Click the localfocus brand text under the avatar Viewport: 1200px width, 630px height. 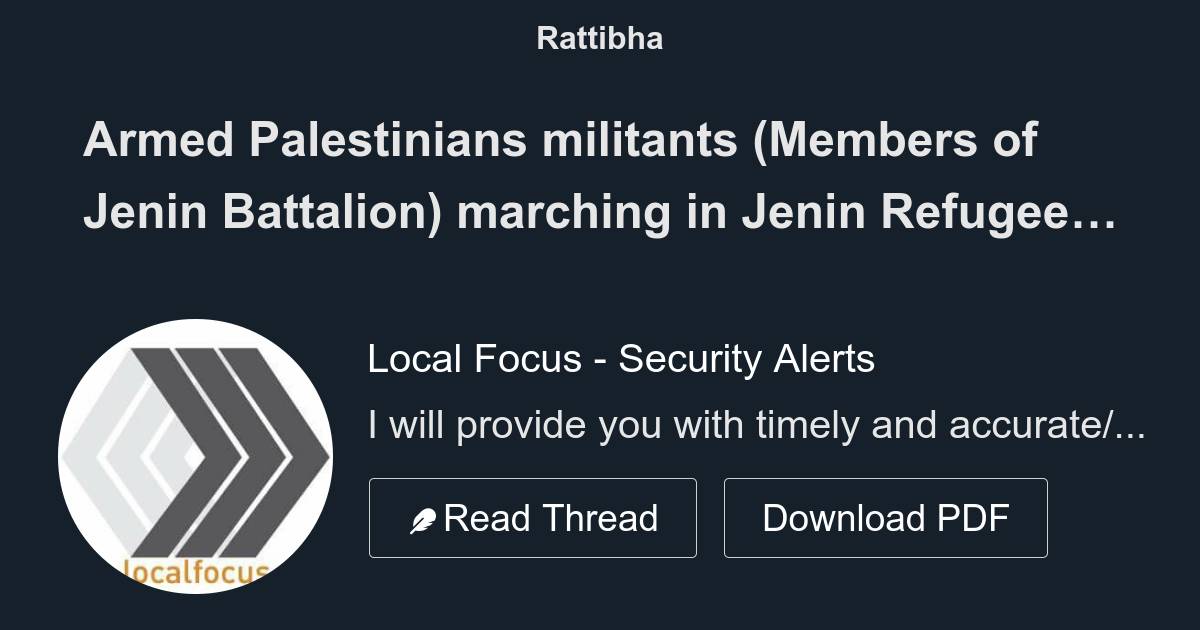196,573
